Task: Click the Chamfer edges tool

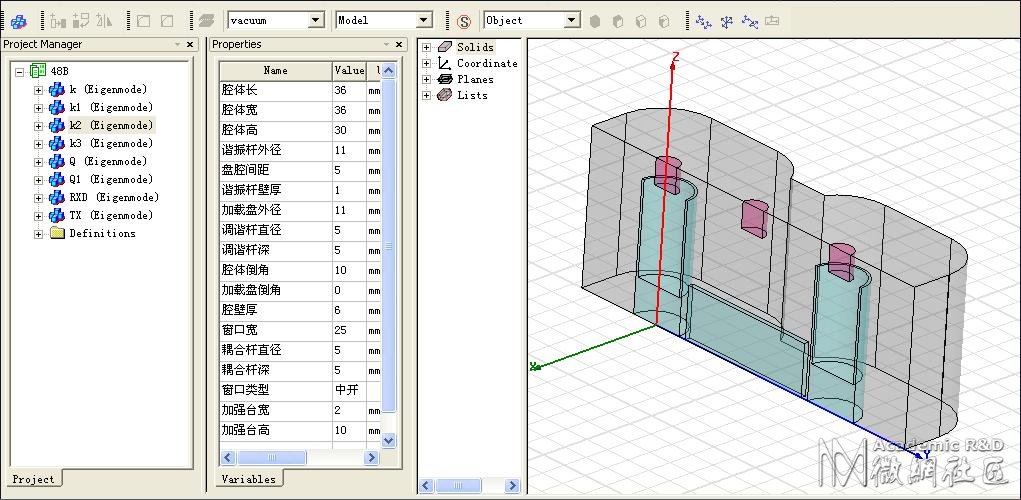Action: pyautogui.click(x=167, y=21)
